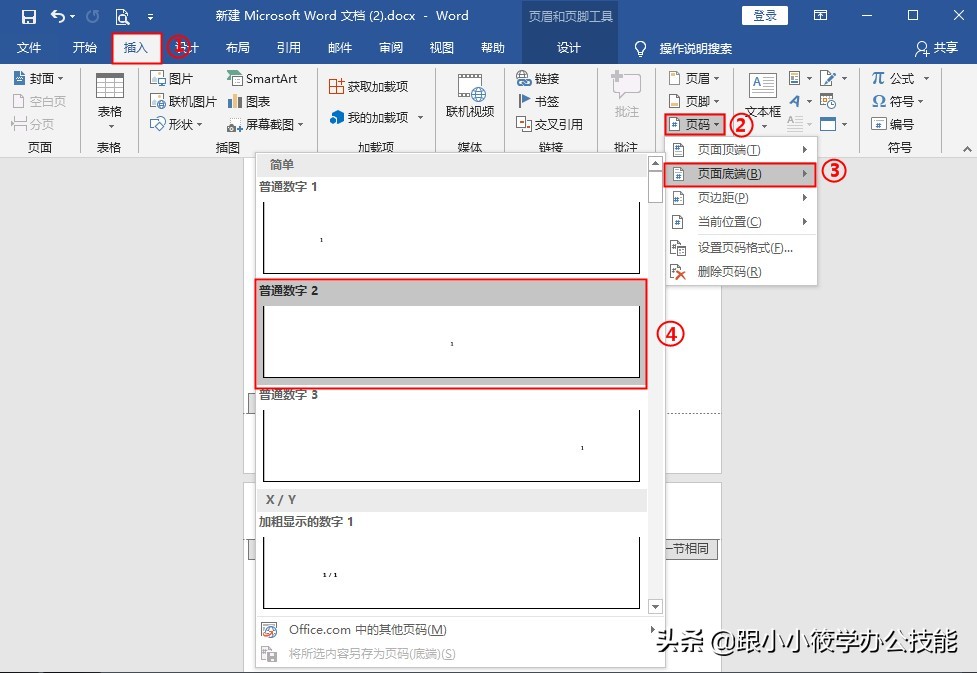Screen dimensions: 977x673
Task: Select Bottom of Page (页面底端) menu item
Action: tap(741, 174)
